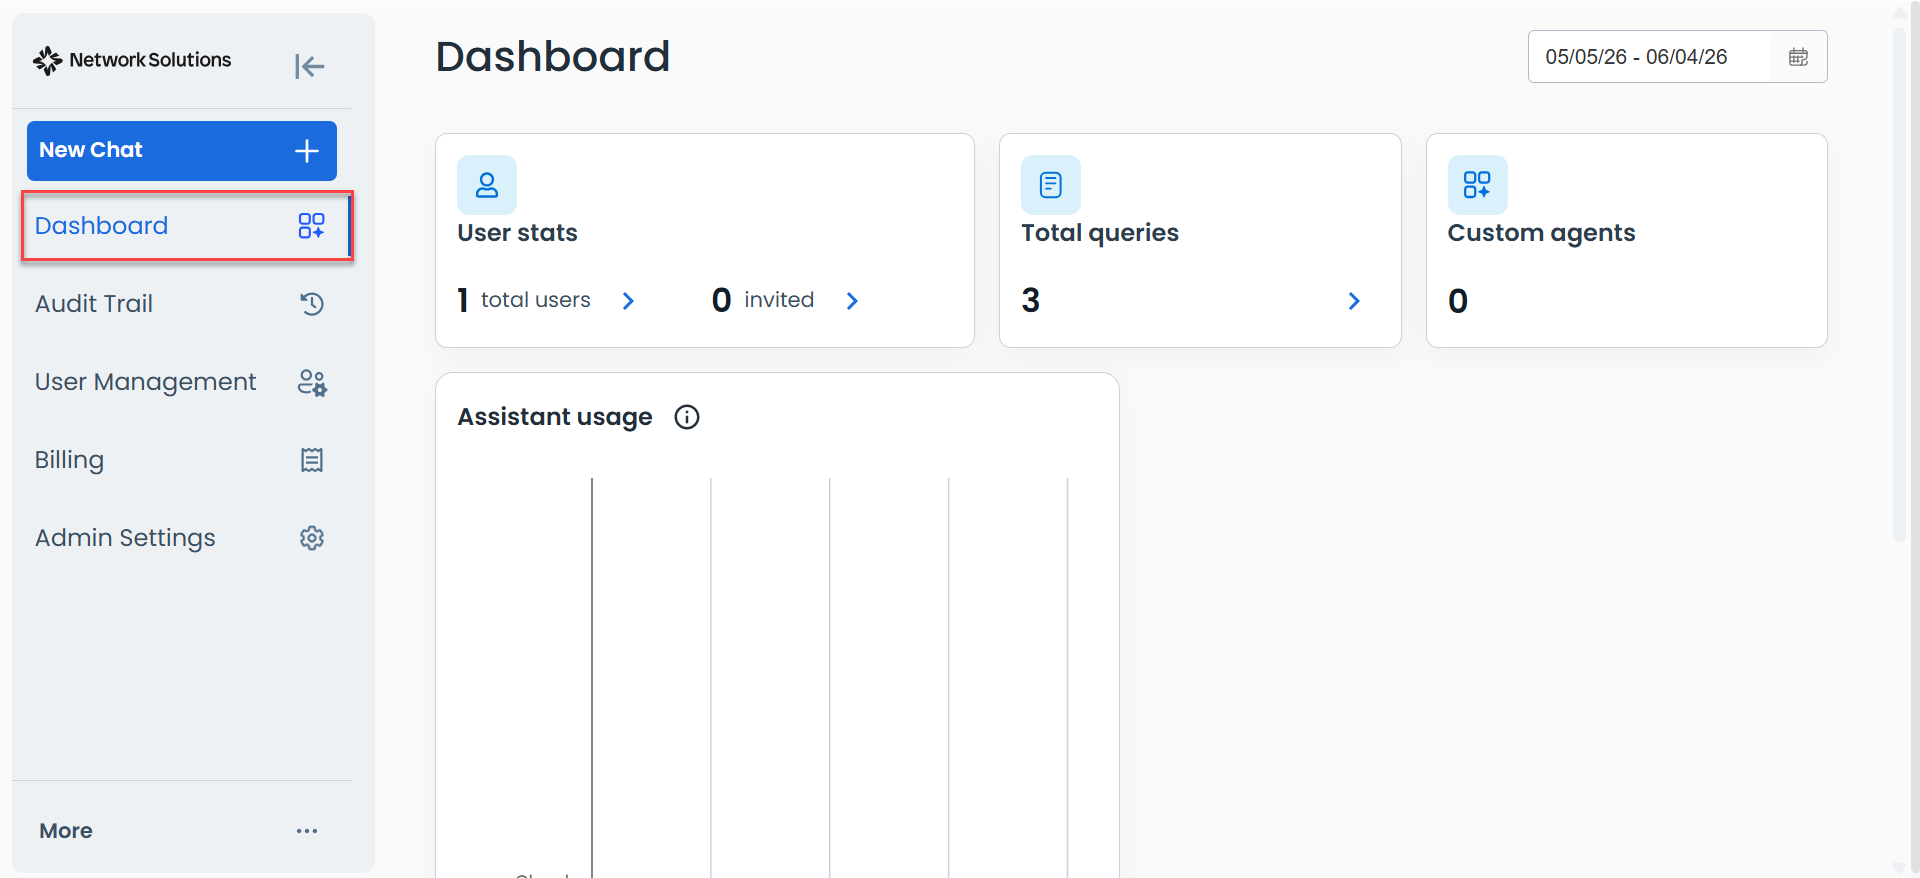Click the plus icon on New Chat

(307, 150)
